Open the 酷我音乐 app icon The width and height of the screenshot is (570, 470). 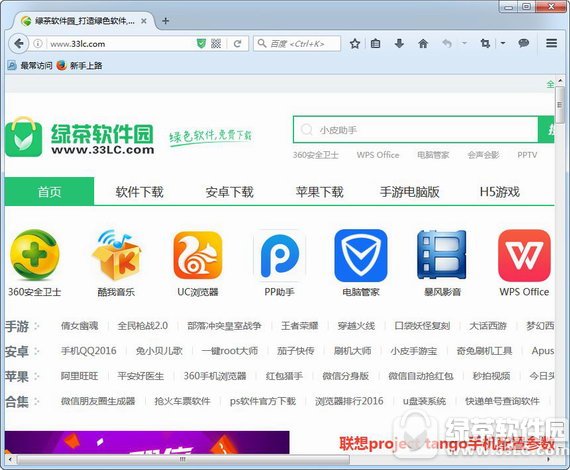pyautogui.click(x=116, y=255)
